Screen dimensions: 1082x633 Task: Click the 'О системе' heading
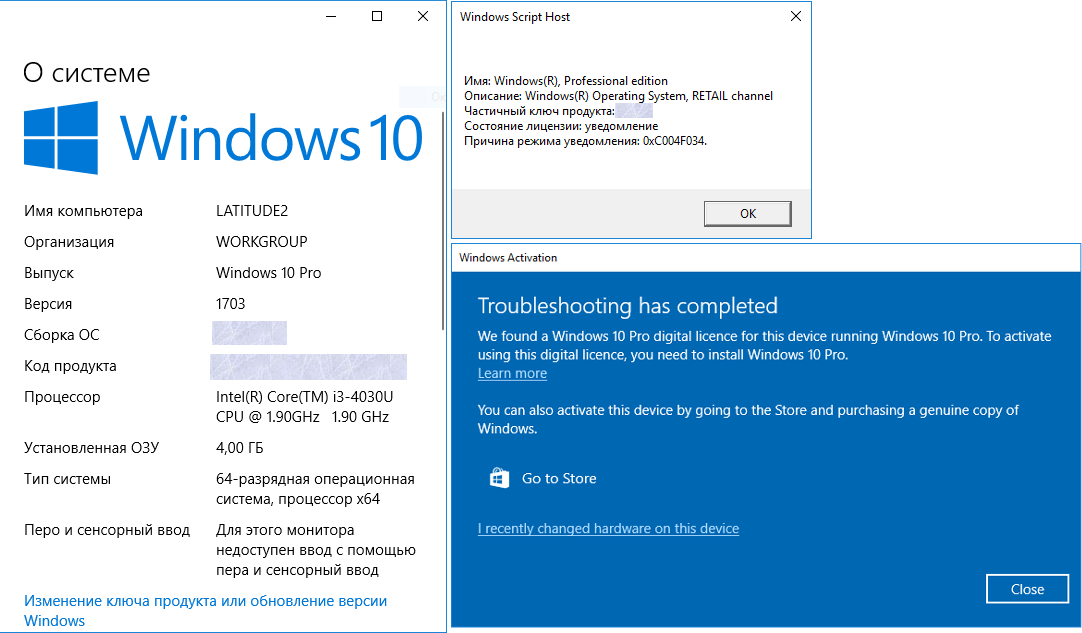(86, 72)
